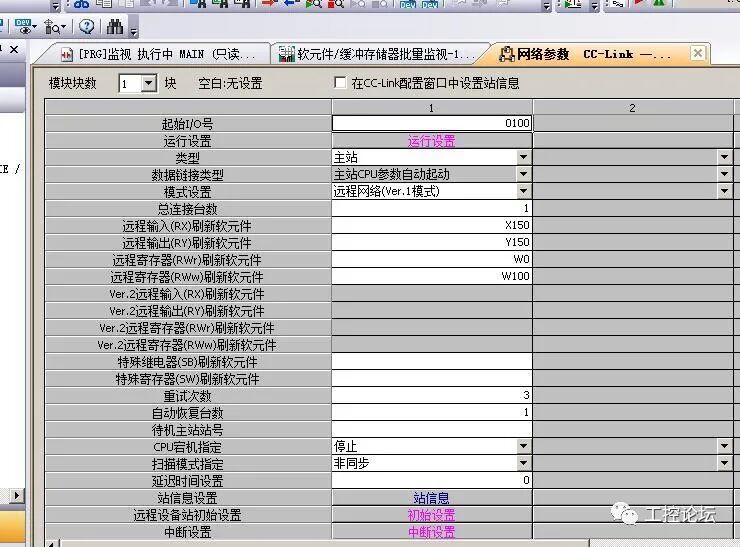Click the binoculars find icon

click(114, 27)
